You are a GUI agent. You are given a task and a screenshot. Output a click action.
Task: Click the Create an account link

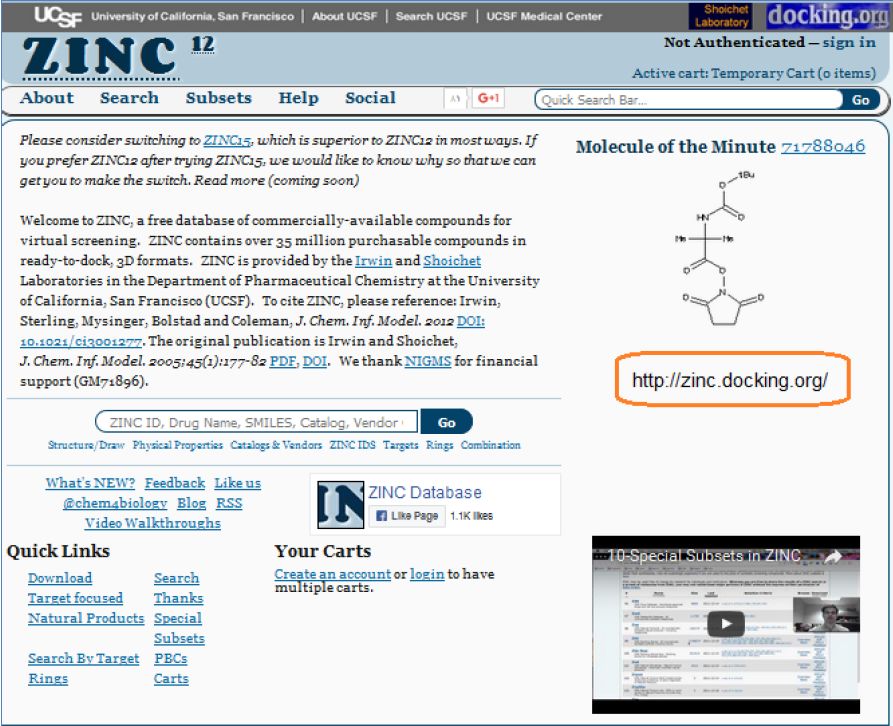(333, 574)
